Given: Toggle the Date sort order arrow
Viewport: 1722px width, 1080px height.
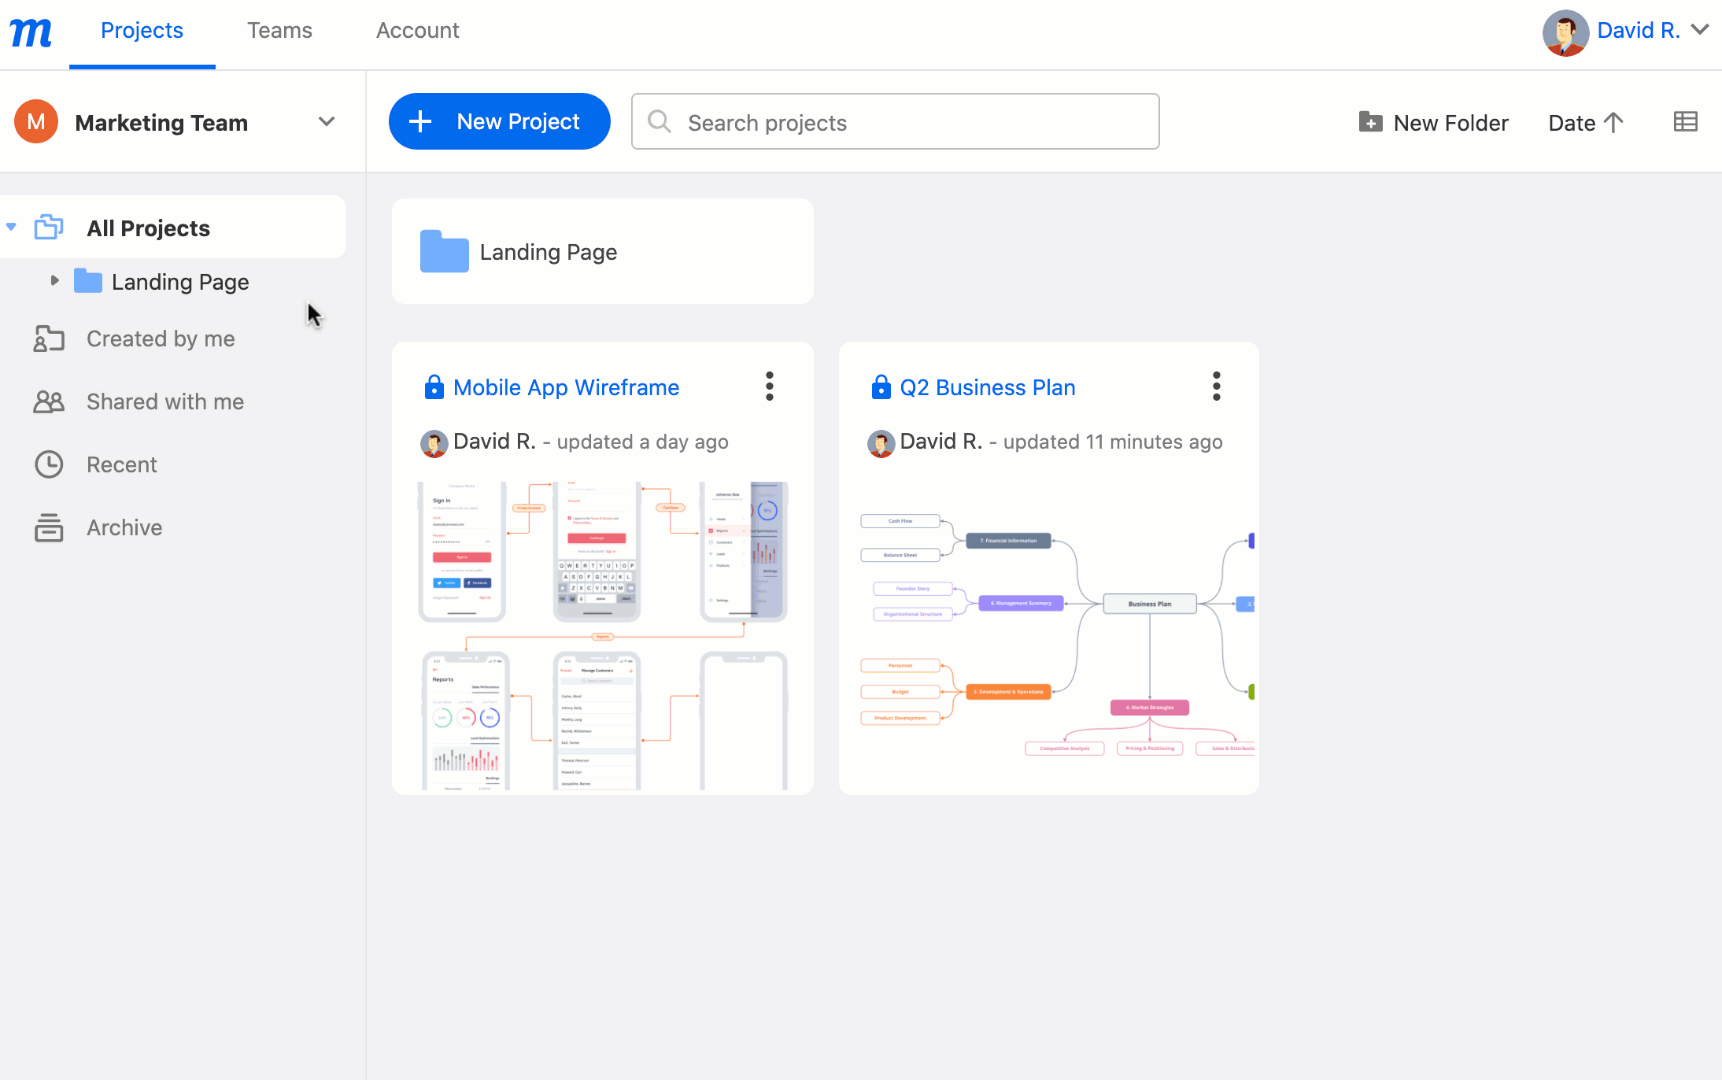Looking at the screenshot, I should (1615, 122).
